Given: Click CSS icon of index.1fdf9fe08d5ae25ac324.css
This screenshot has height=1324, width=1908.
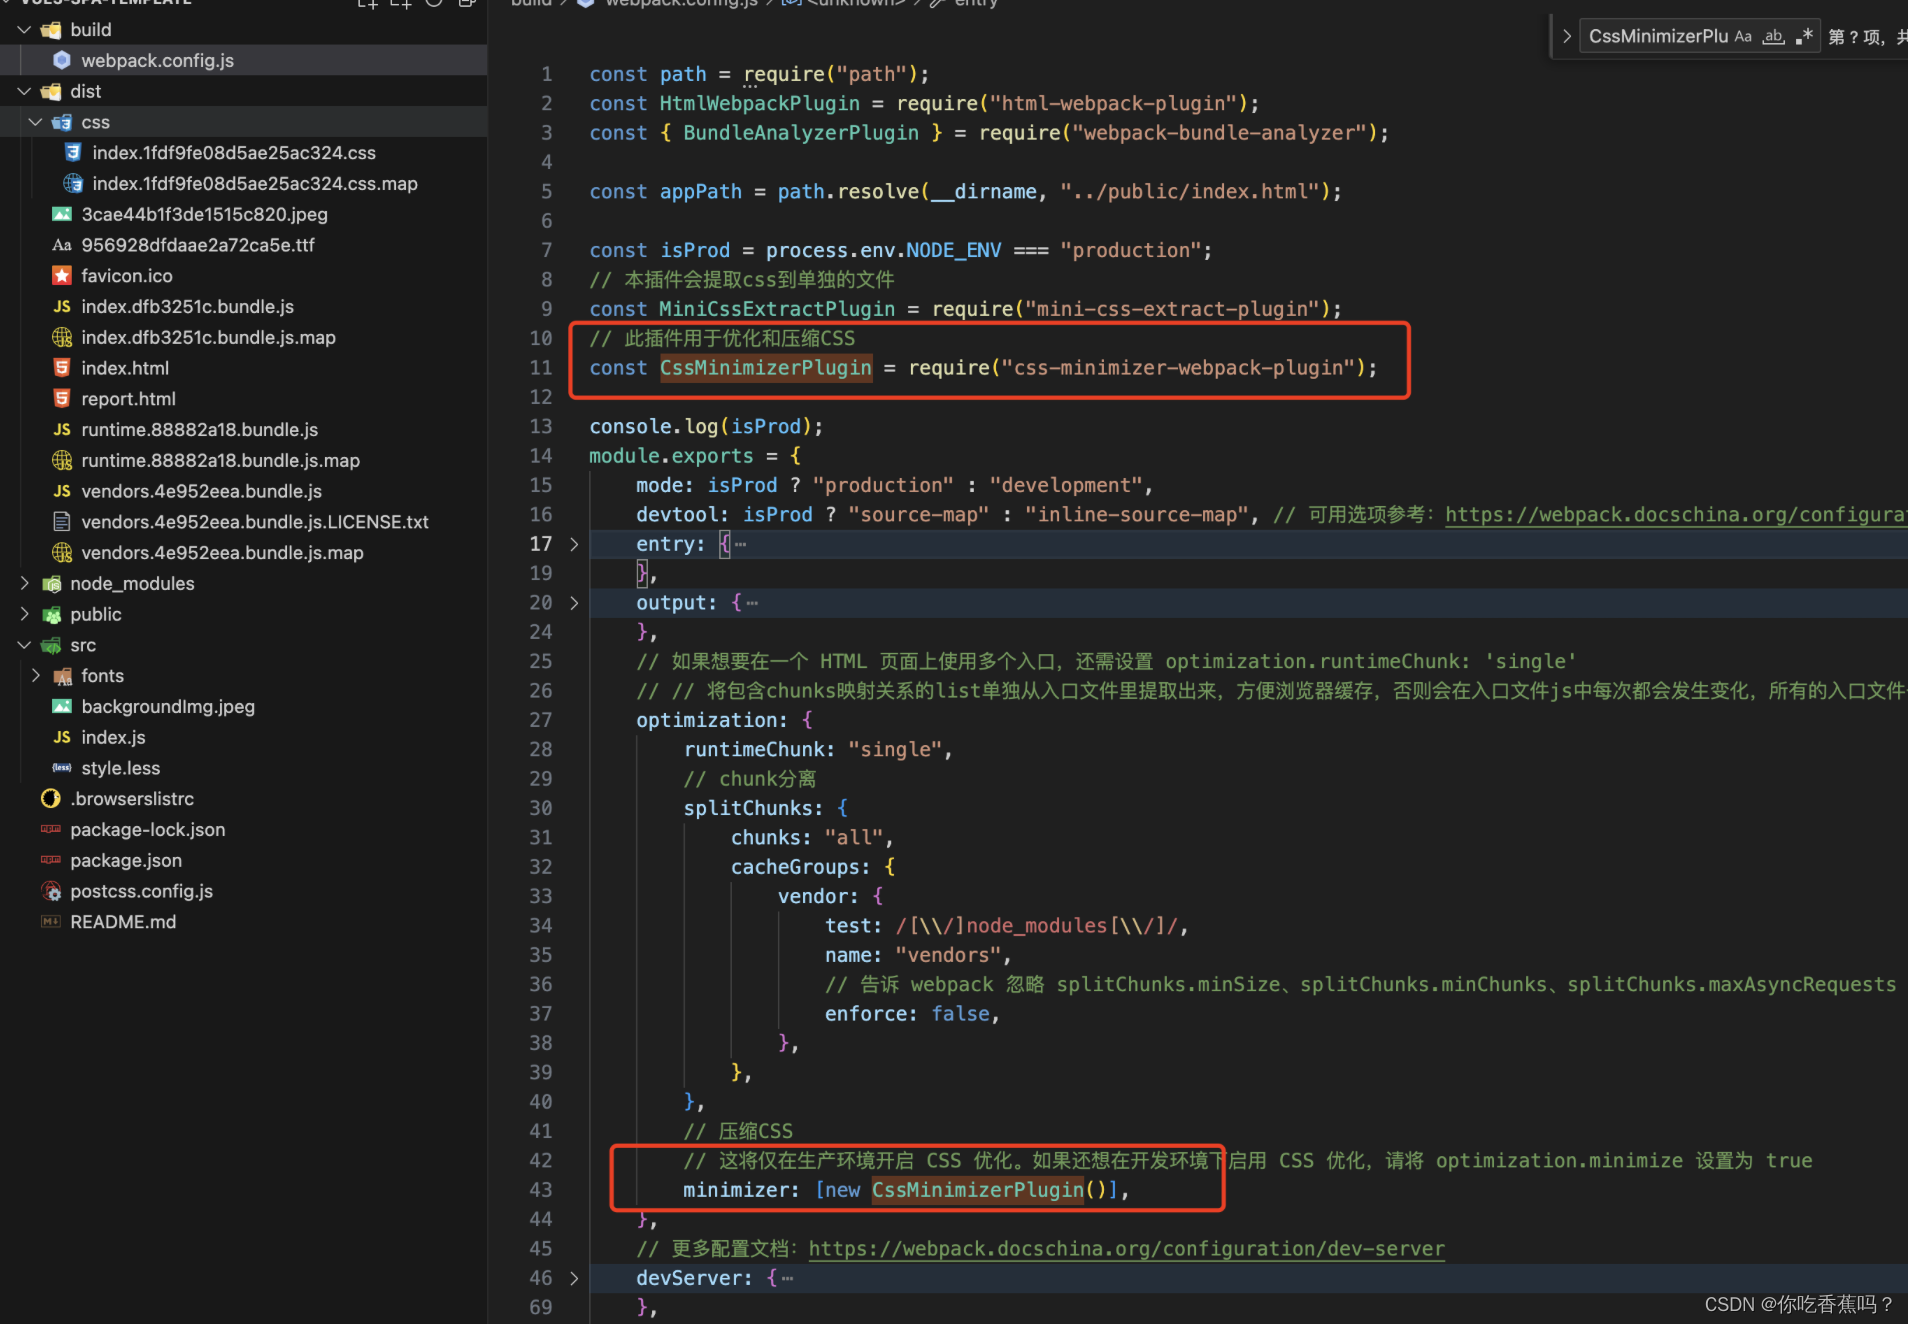Looking at the screenshot, I should pos(73,153).
